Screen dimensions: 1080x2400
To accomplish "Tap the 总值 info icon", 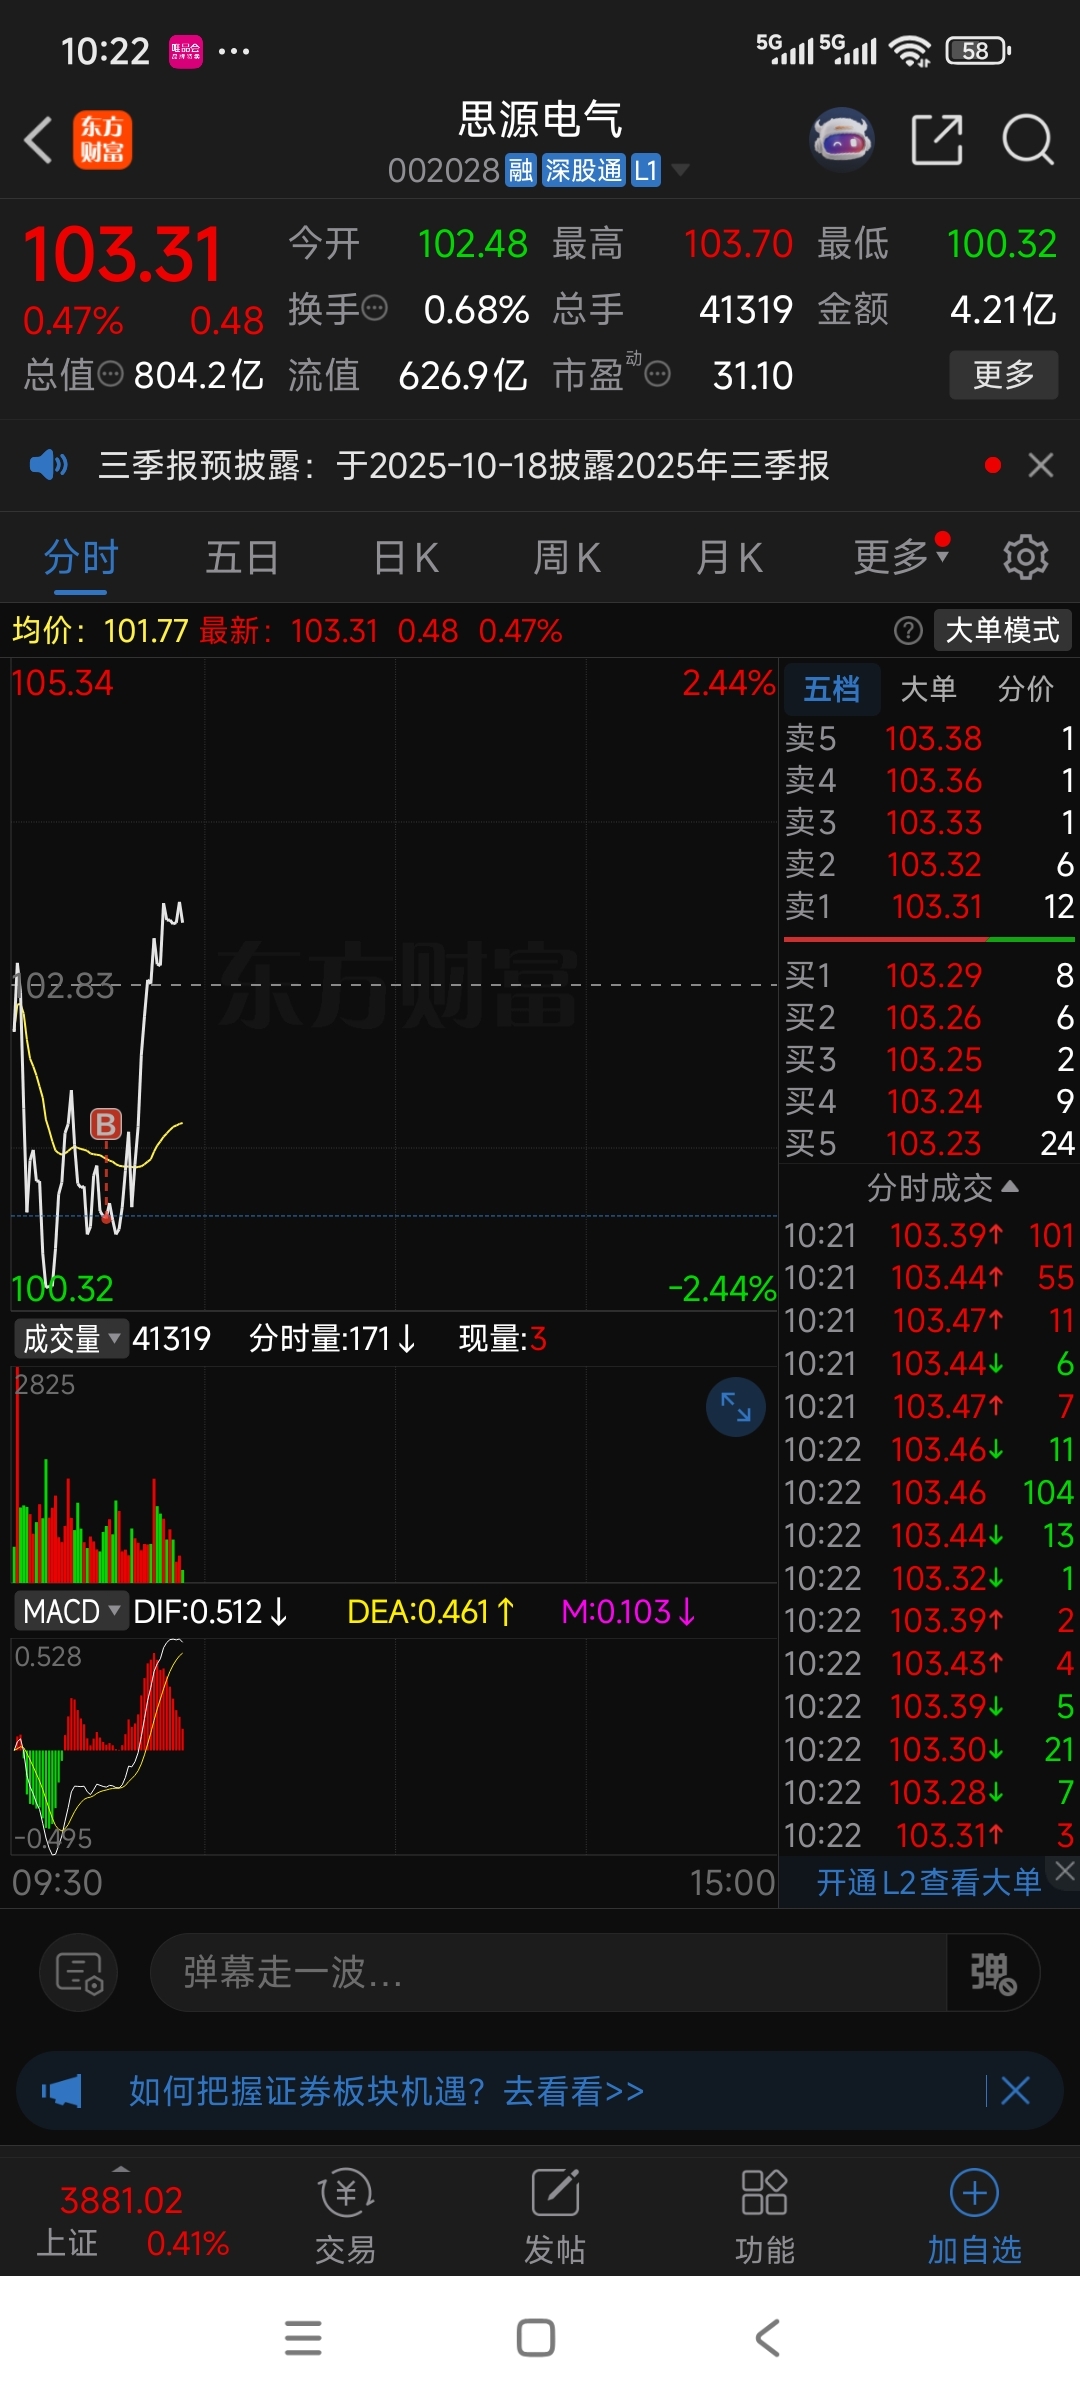I will point(110,375).
